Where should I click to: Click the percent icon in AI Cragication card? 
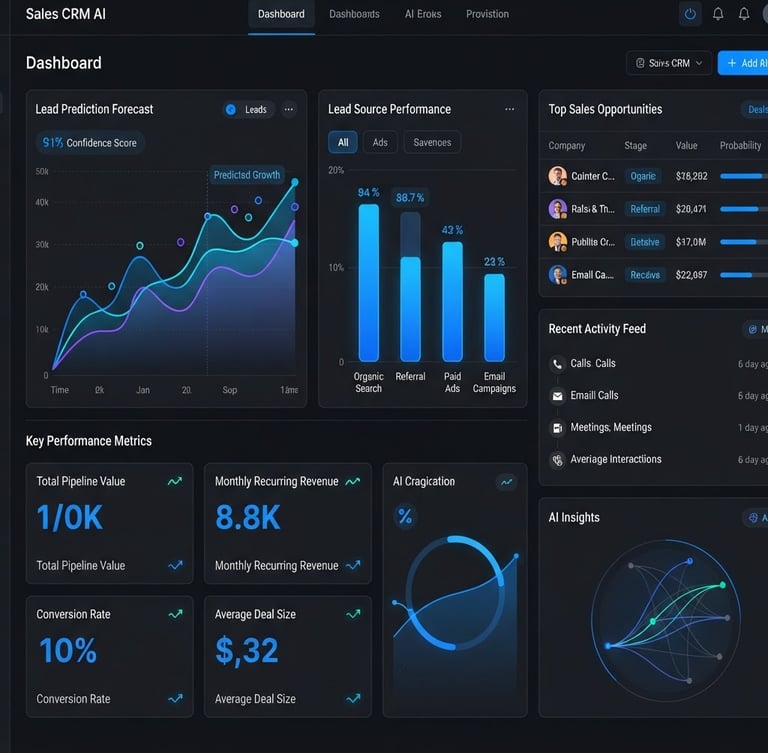[405, 516]
